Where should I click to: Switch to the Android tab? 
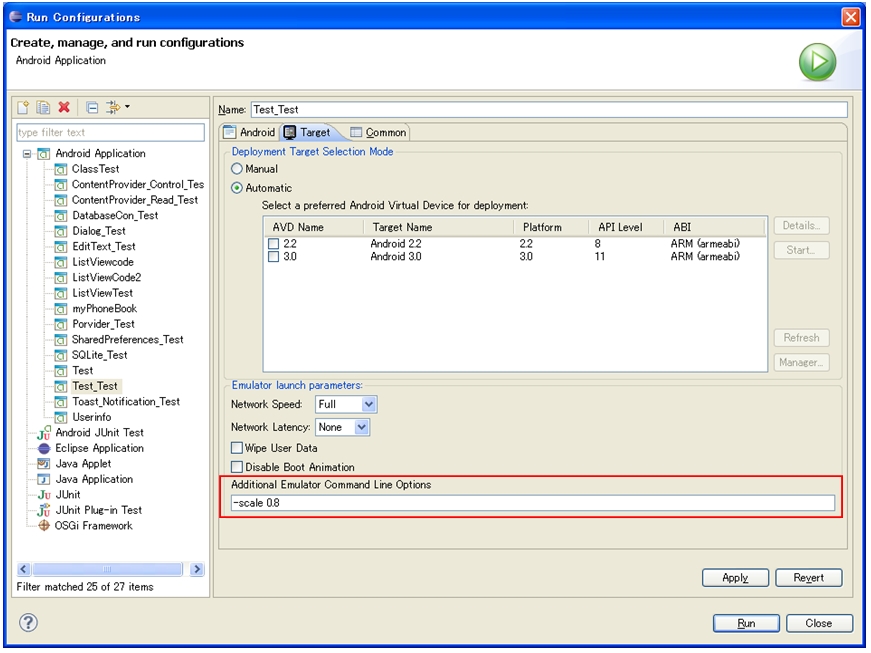(249, 132)
